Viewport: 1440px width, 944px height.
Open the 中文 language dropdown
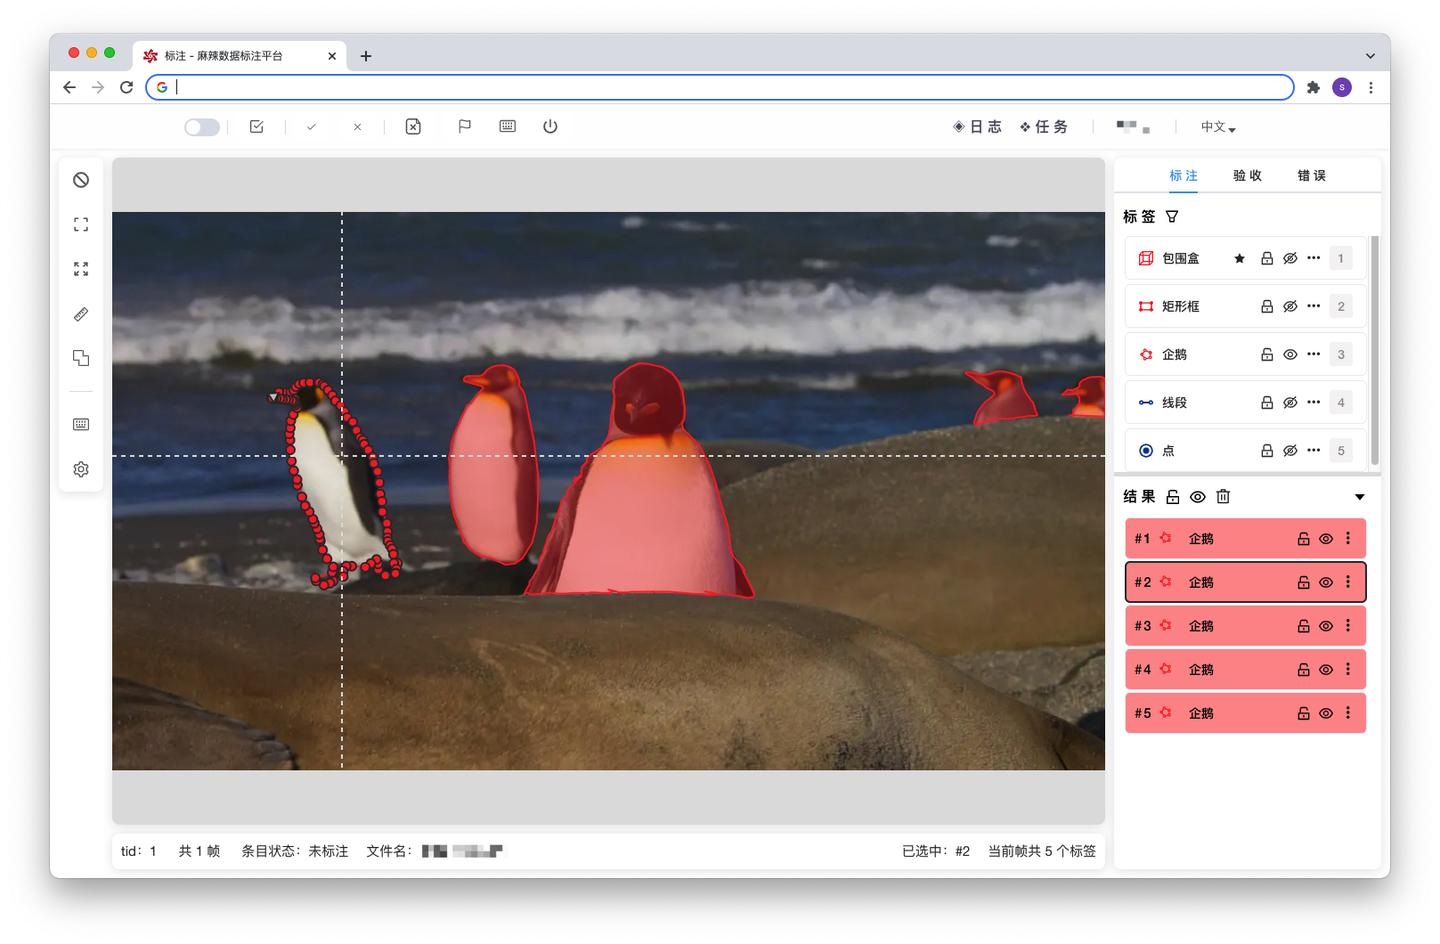point(1218,127)
